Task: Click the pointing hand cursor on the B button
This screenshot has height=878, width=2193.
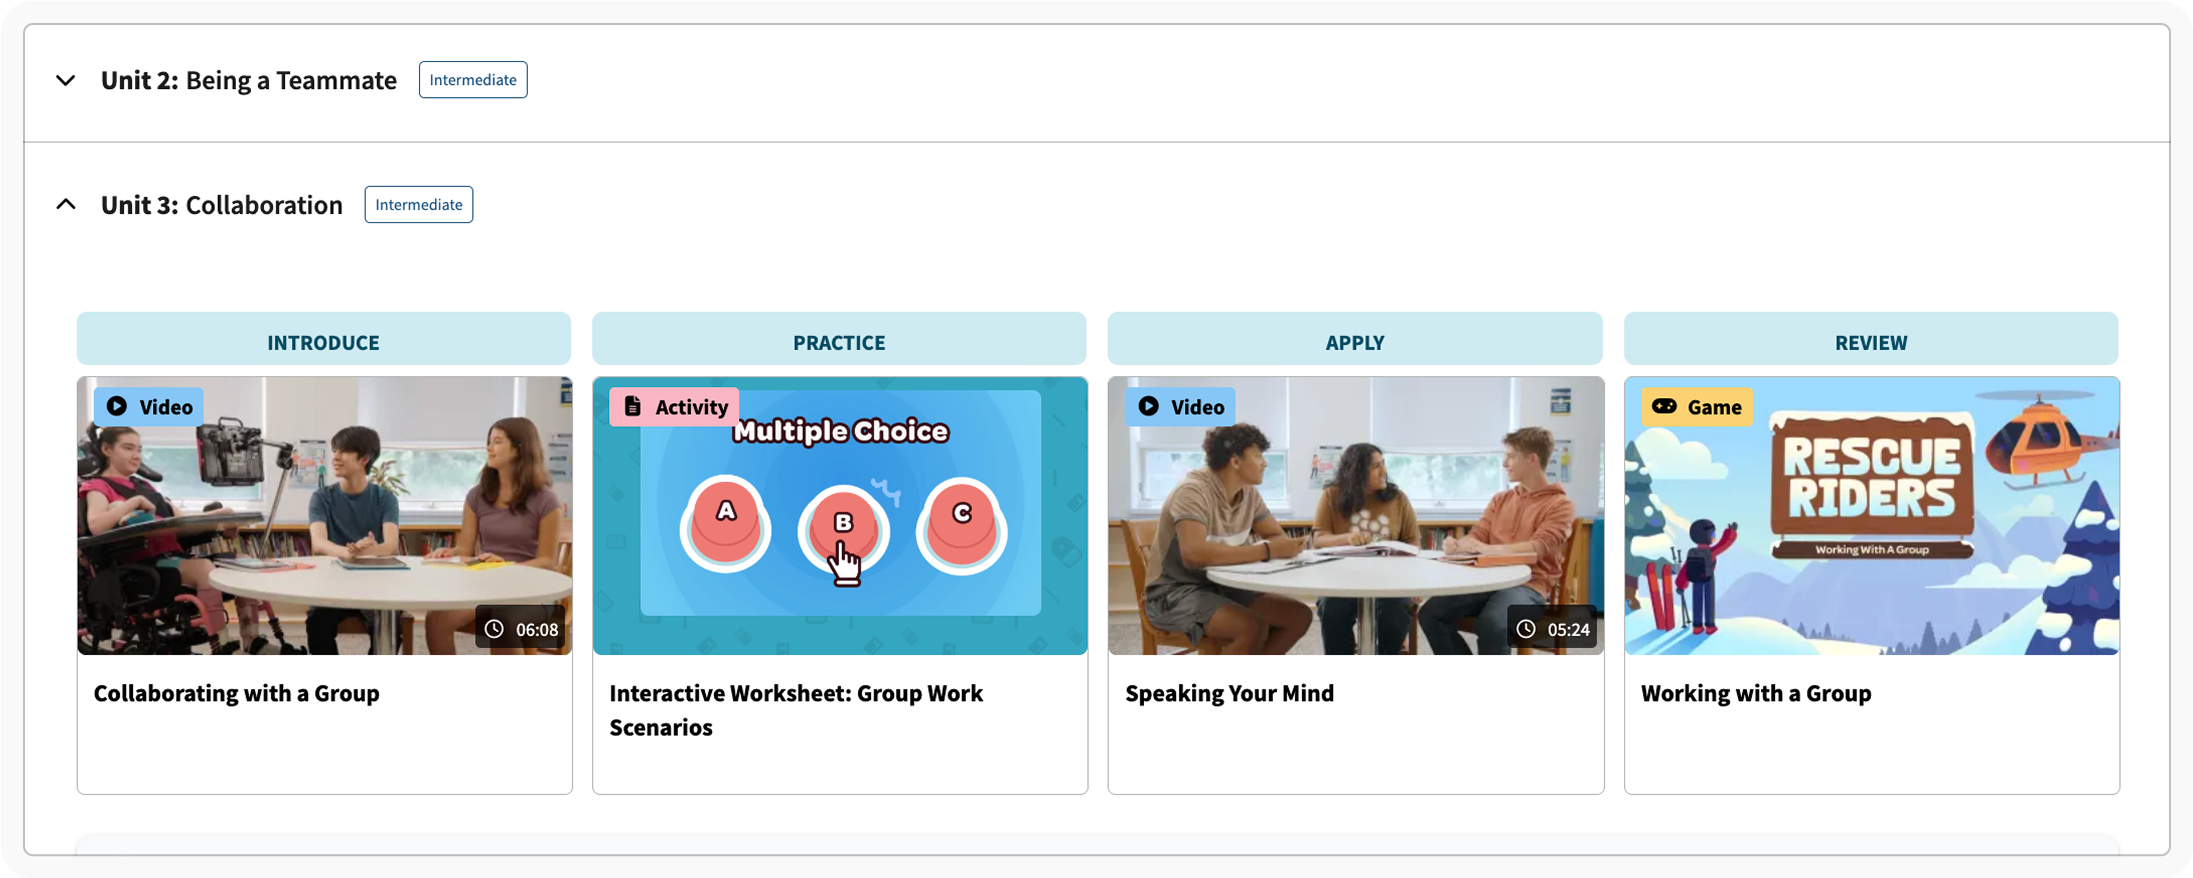Action: pyautogui.click(x=845, y=563)
